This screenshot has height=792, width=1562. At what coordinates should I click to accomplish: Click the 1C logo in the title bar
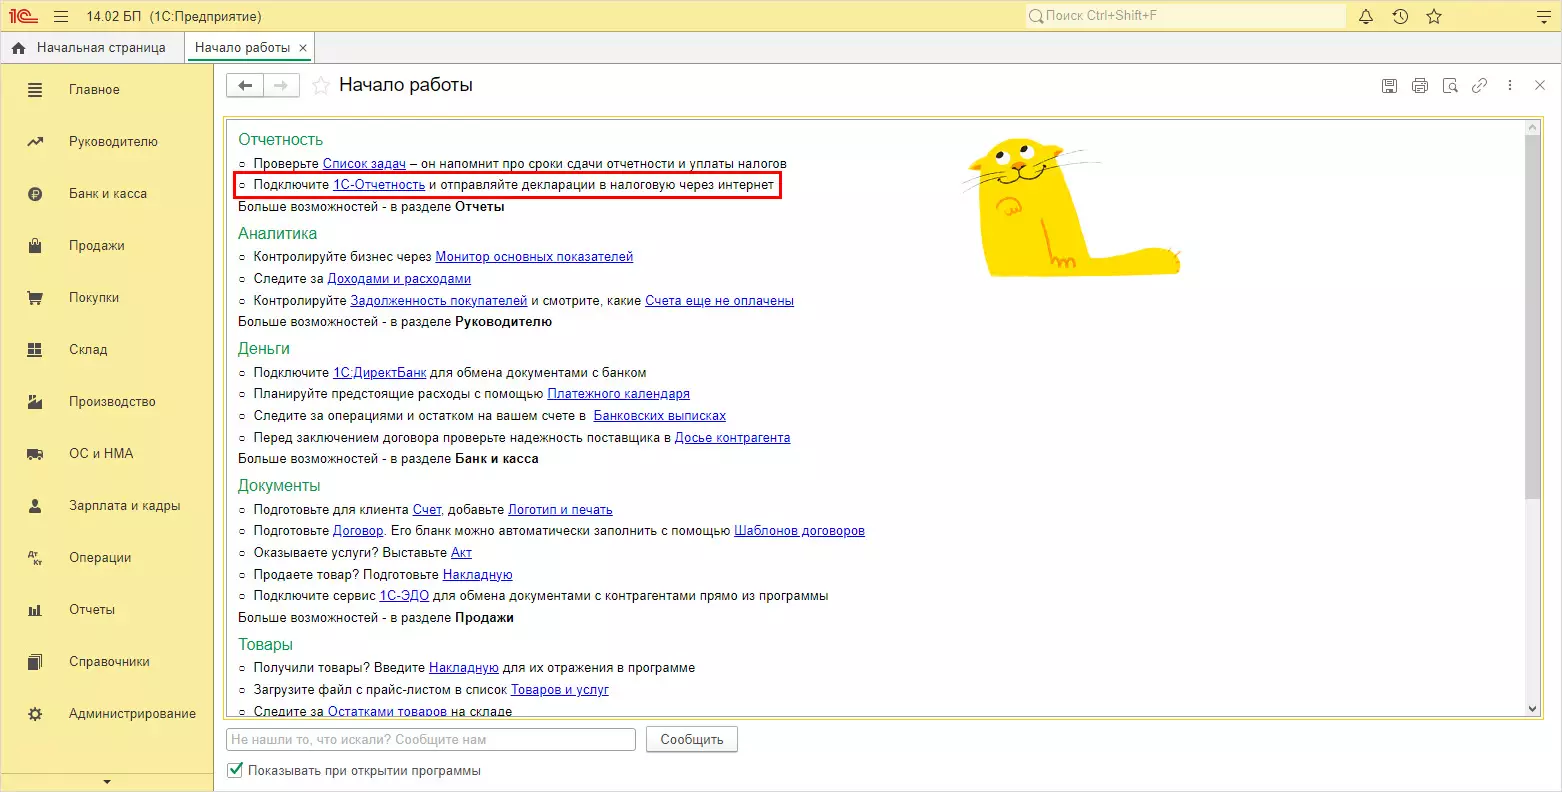pos(24,16)
